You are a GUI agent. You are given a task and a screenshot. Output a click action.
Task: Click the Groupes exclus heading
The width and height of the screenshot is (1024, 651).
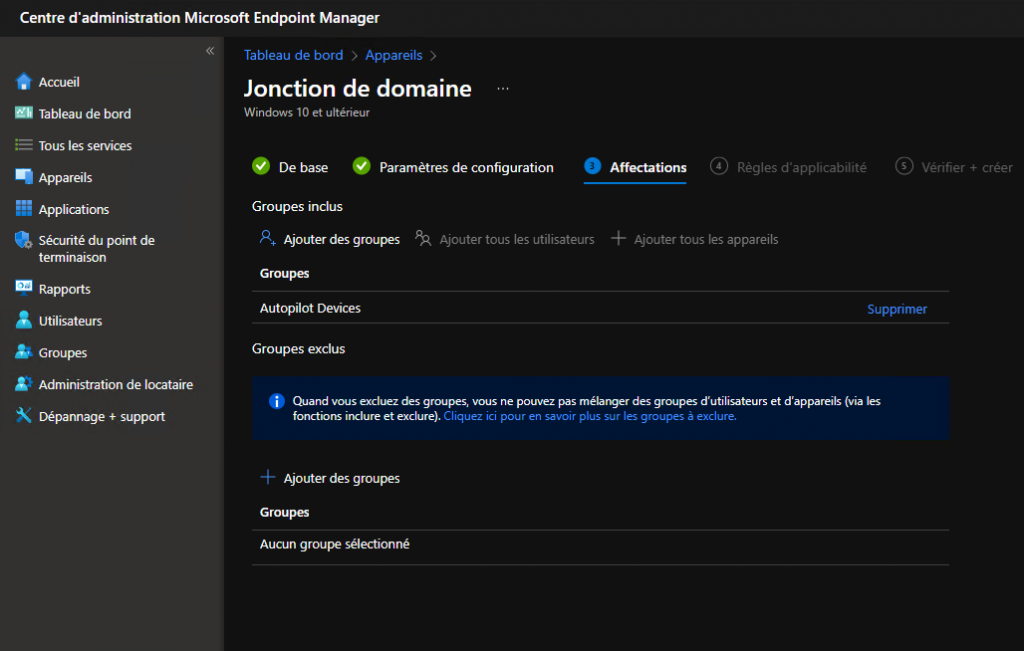298,349
